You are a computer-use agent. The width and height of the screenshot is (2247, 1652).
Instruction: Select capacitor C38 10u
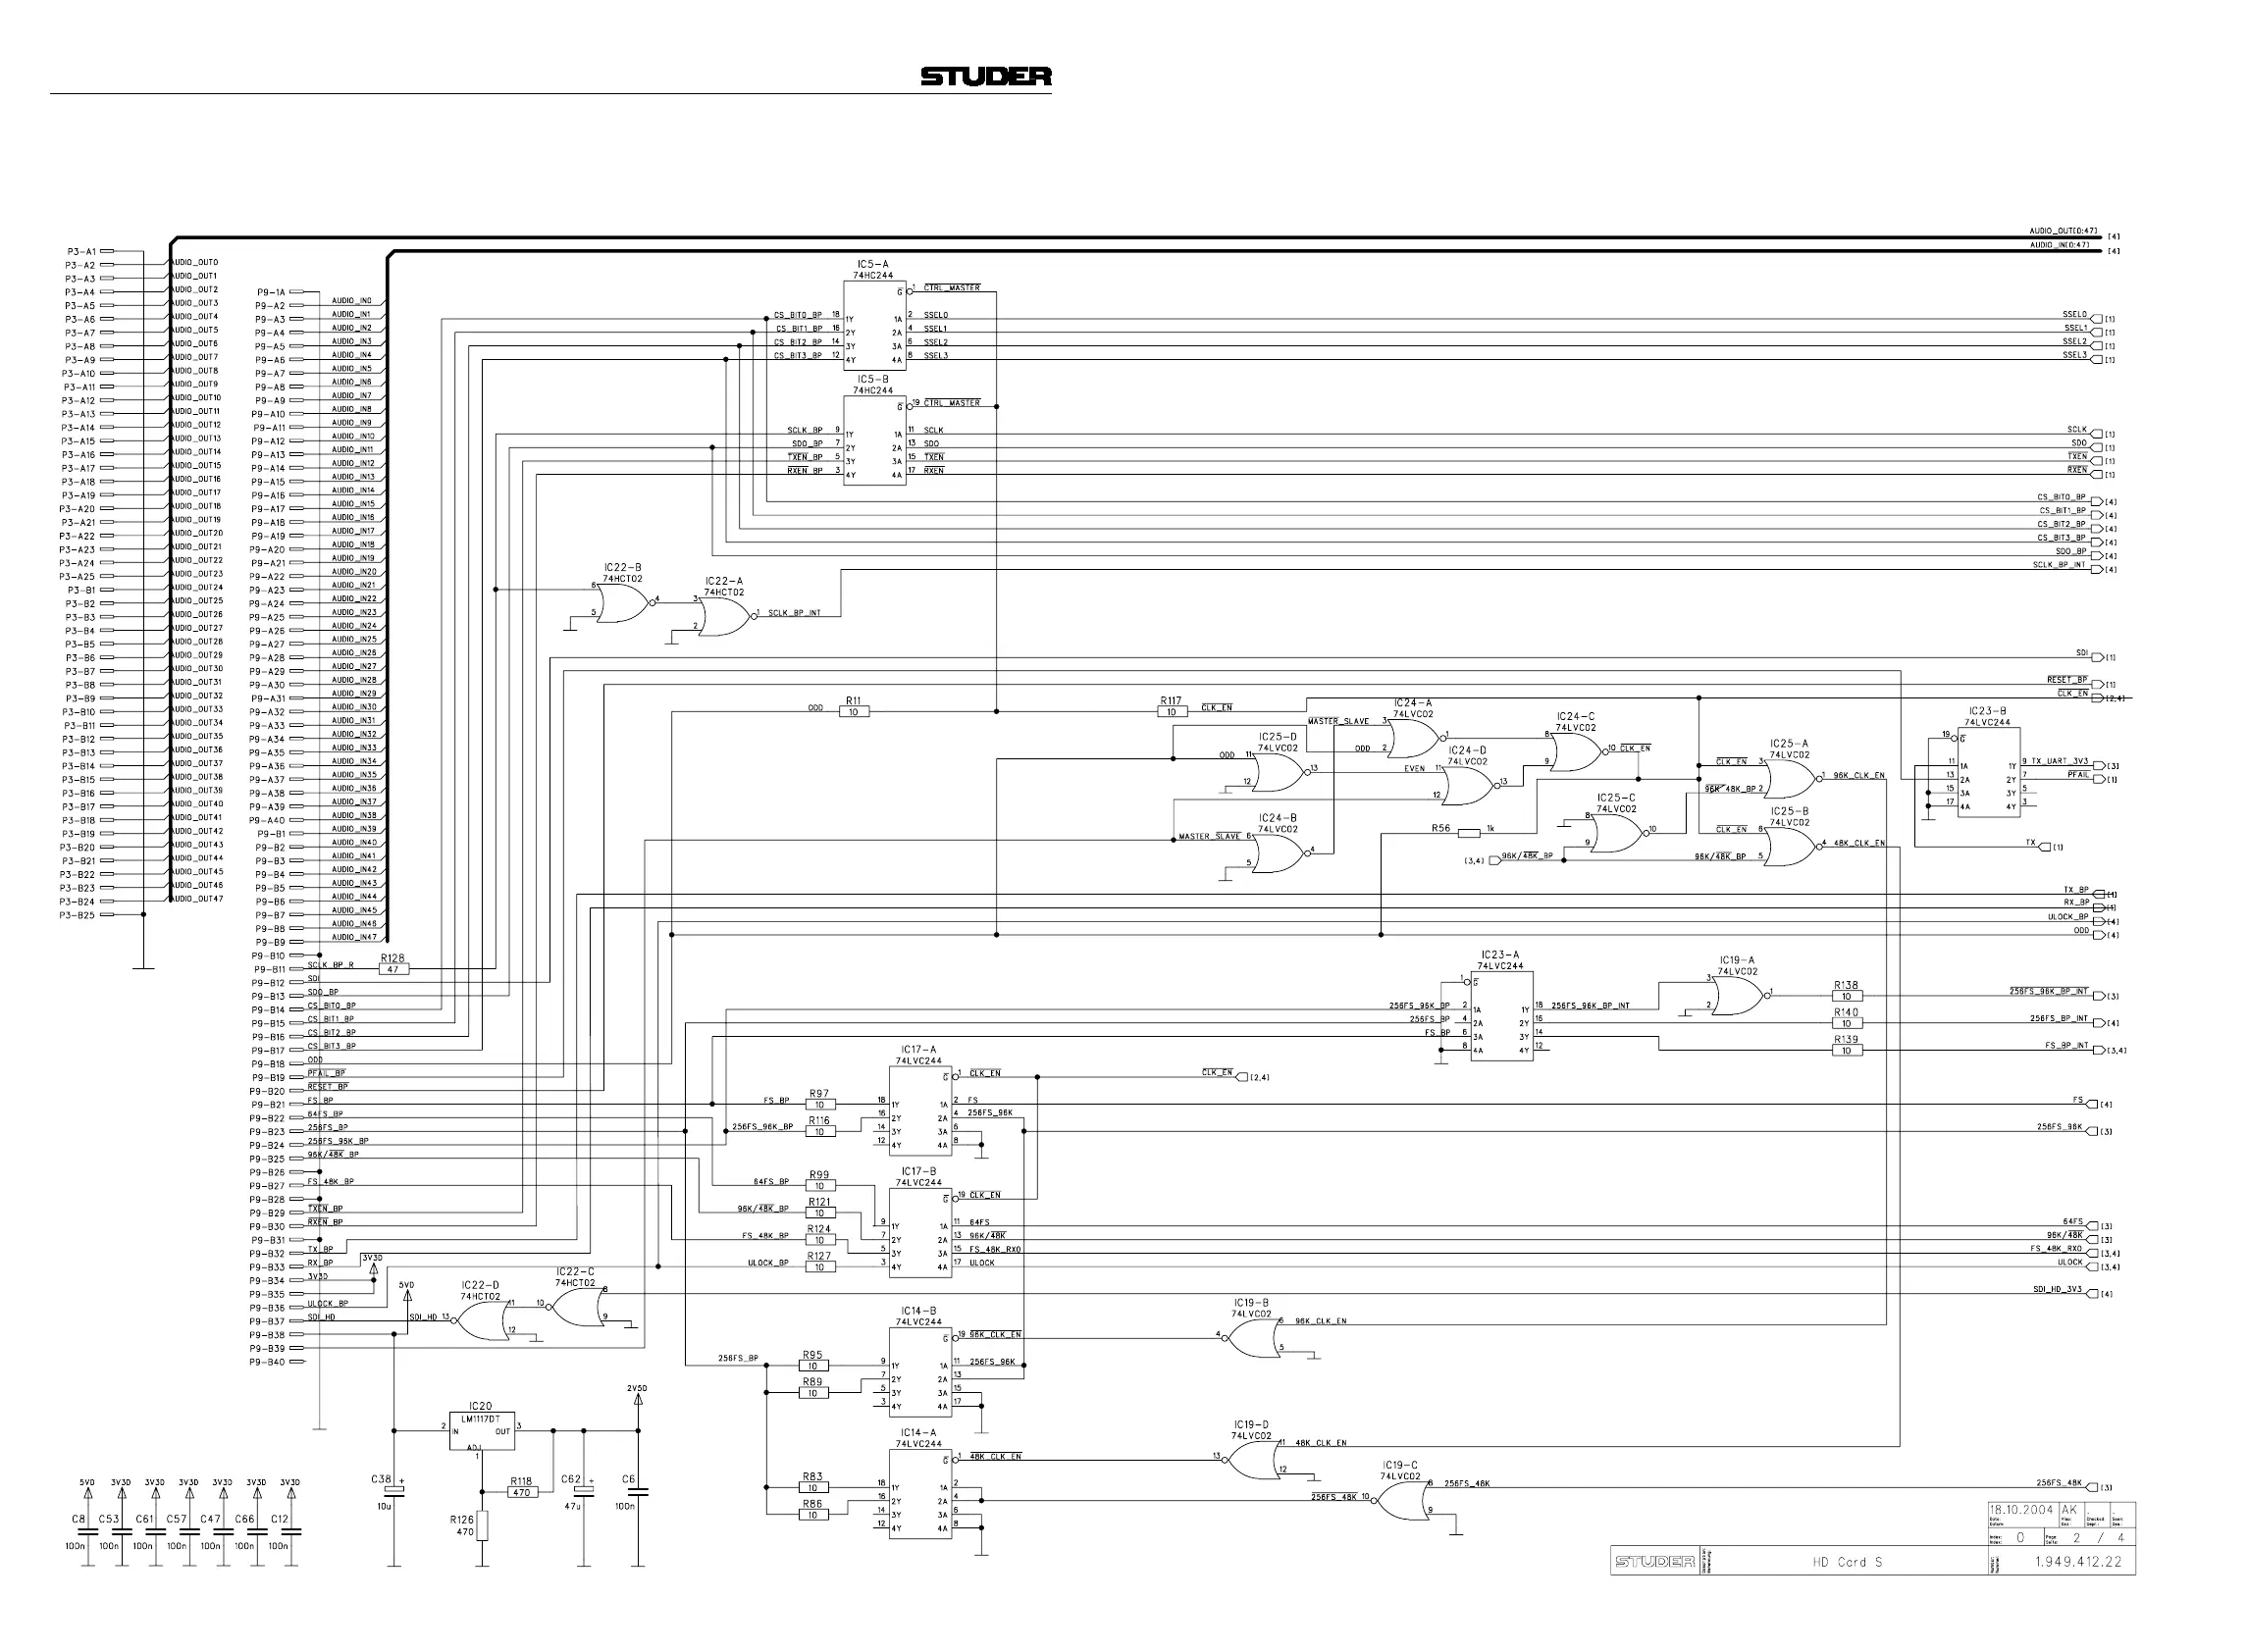tap(394, 1491)
